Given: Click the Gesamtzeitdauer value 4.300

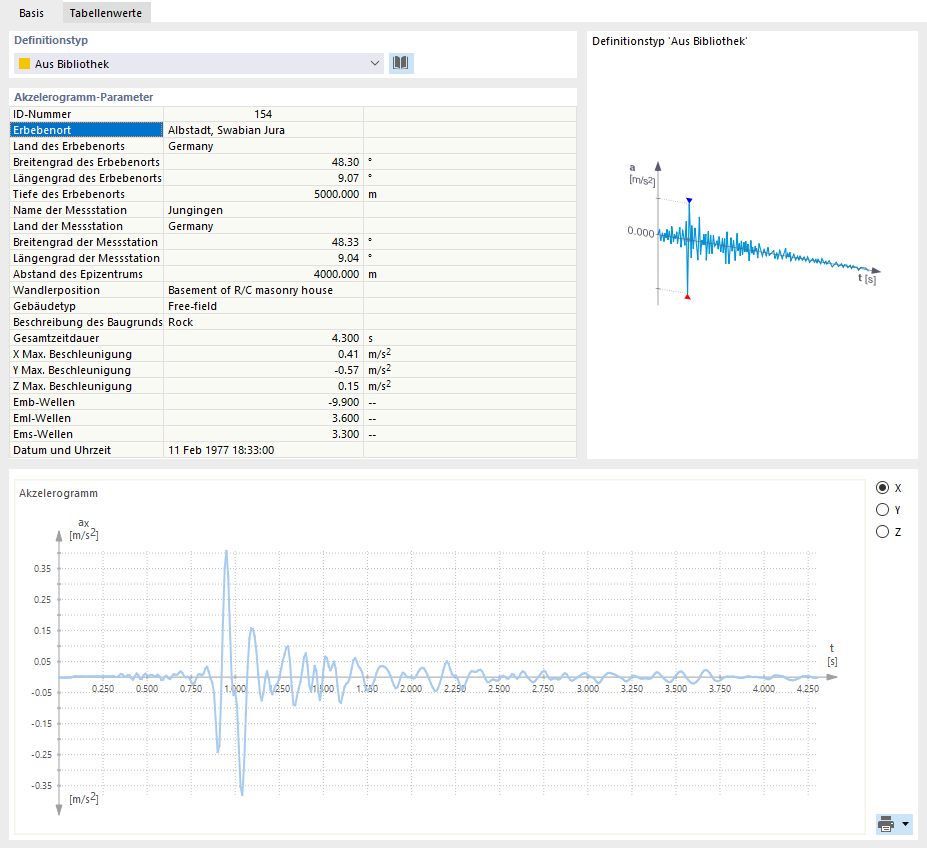Looking at the screenshot, I should coord(345,338).
